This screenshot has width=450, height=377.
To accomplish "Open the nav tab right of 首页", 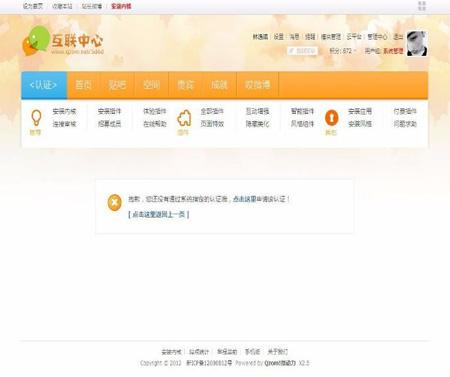I will [x=117, y=85].
